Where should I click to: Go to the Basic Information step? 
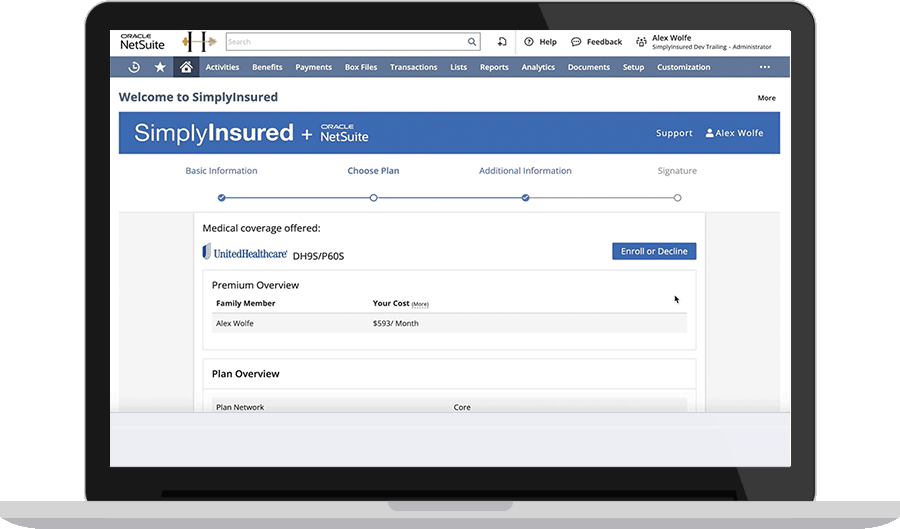221,171
